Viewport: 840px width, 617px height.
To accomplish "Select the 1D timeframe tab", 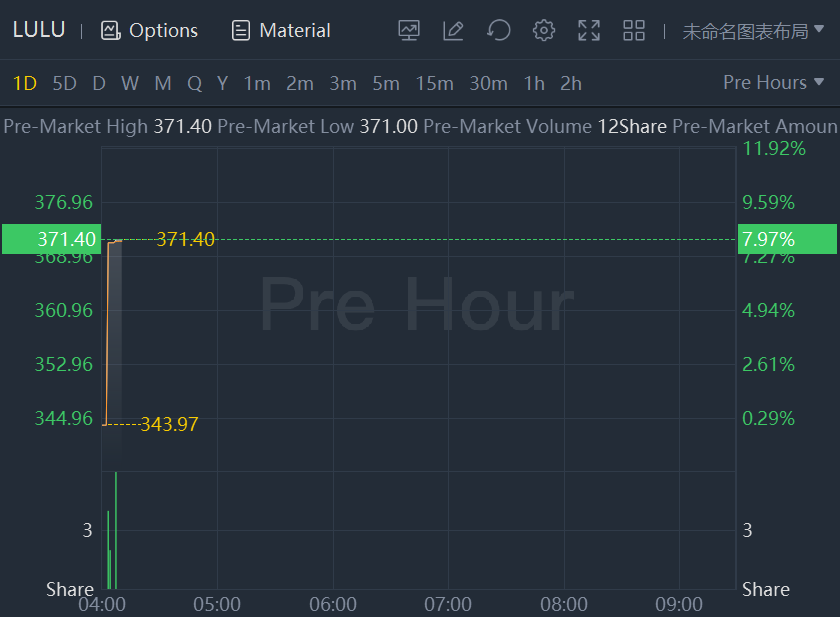I will (24, 83).
